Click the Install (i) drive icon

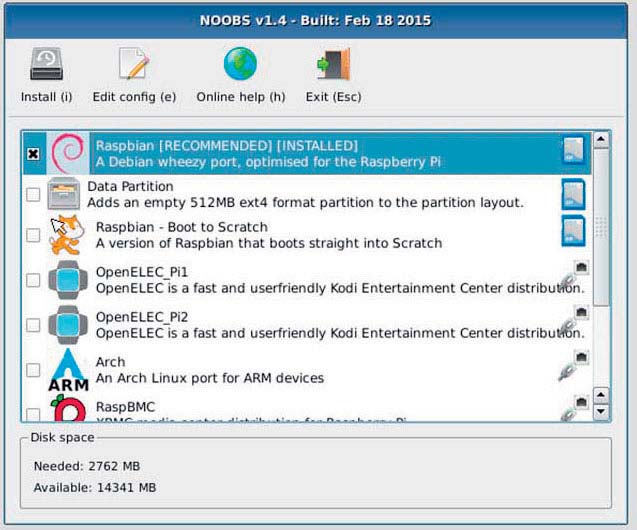(47, 64)
